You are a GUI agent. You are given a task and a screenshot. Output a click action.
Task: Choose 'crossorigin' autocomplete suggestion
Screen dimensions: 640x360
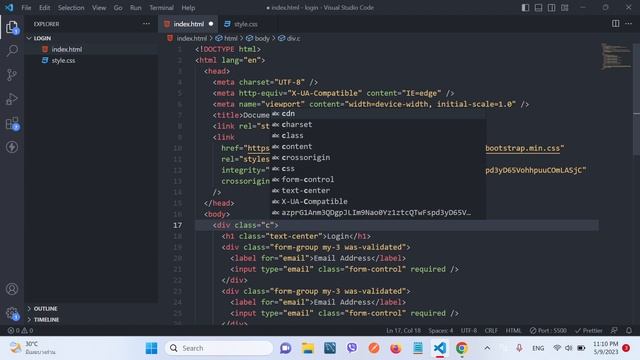378,158
